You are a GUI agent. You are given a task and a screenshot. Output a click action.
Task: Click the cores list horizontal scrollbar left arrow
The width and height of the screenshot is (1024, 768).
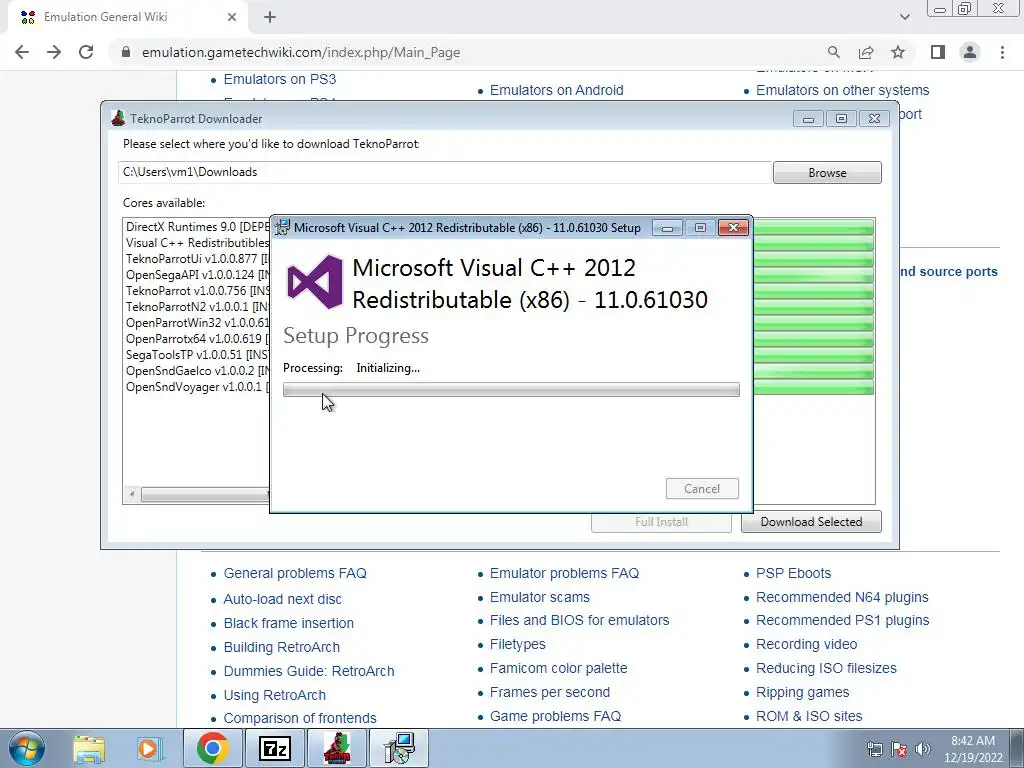(132, 494)
